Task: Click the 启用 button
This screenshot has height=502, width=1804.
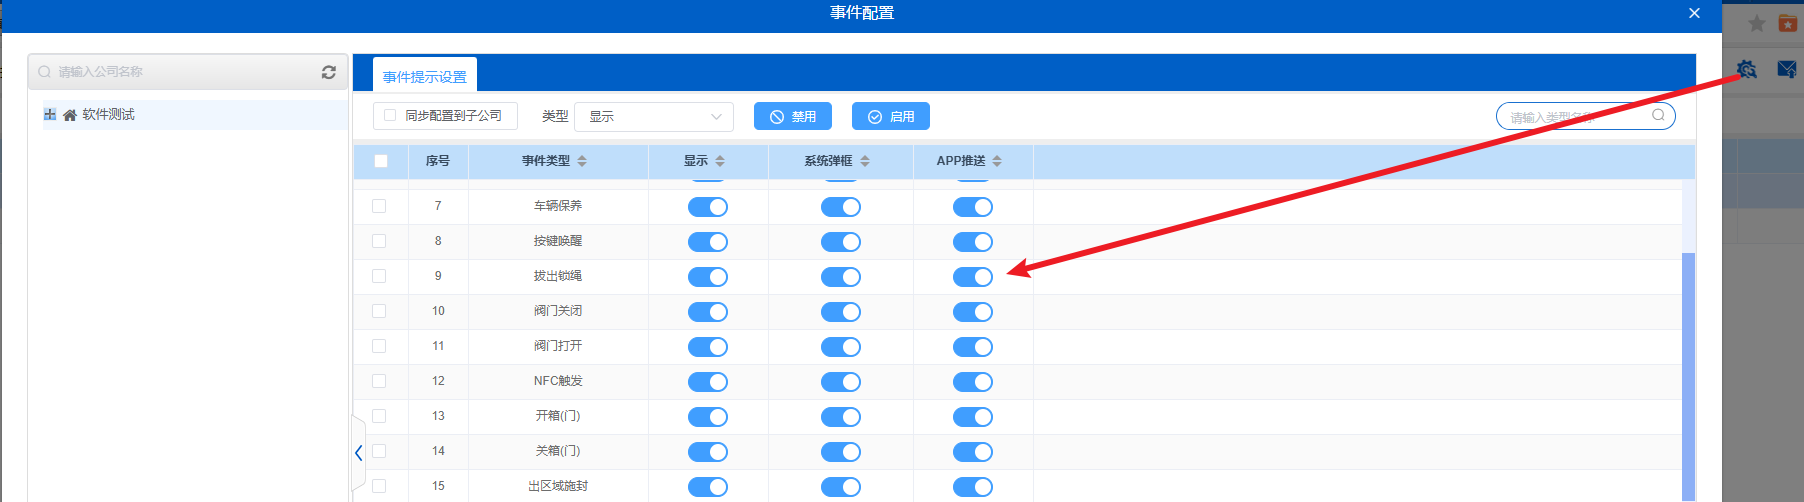Action: click(x=890, y=117)
